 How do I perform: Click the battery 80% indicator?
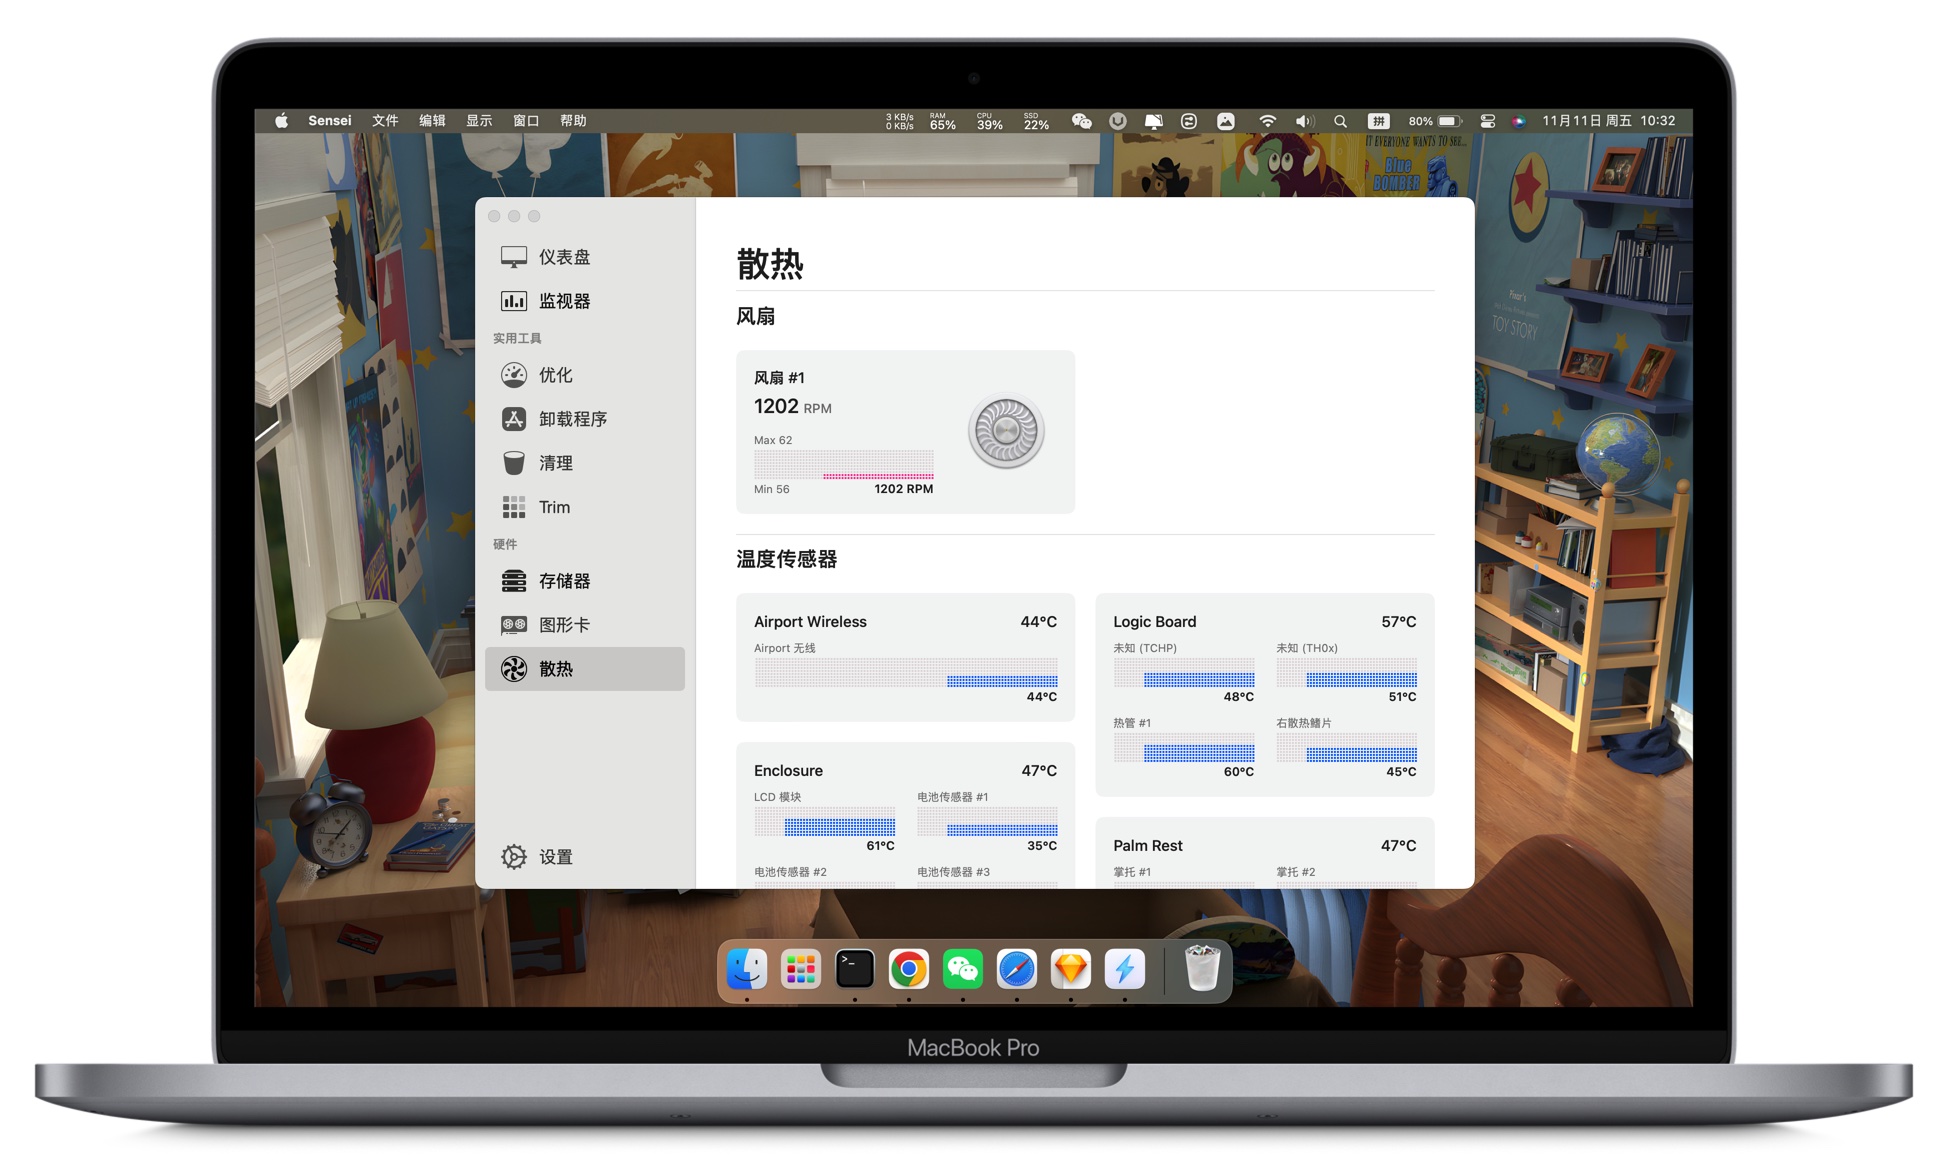pos(1435,121)
